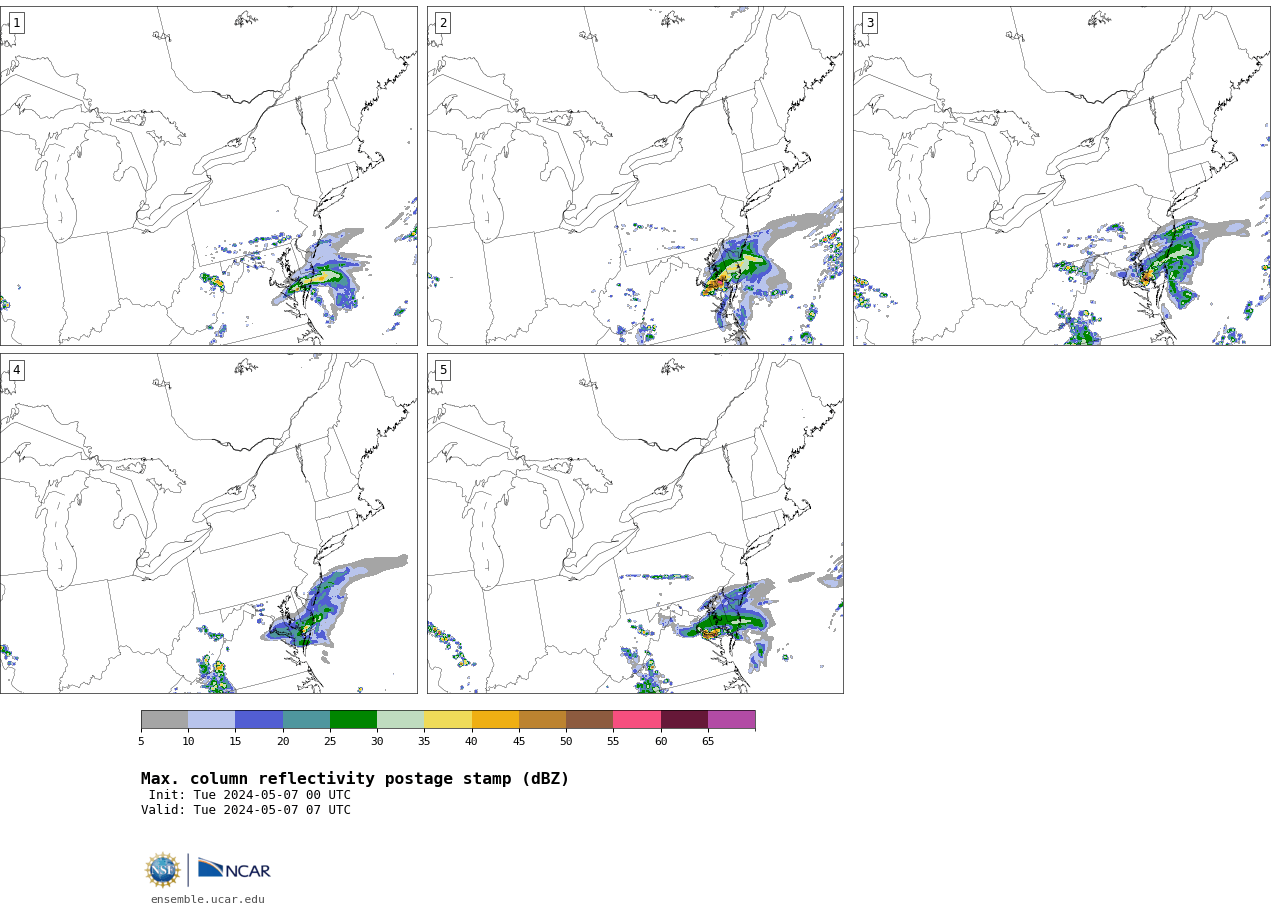The height and width of the screenshot is (910, 1280).
Task: Click the pale green 30-35 dBZ swatch
Action: (x=400, y=720)
